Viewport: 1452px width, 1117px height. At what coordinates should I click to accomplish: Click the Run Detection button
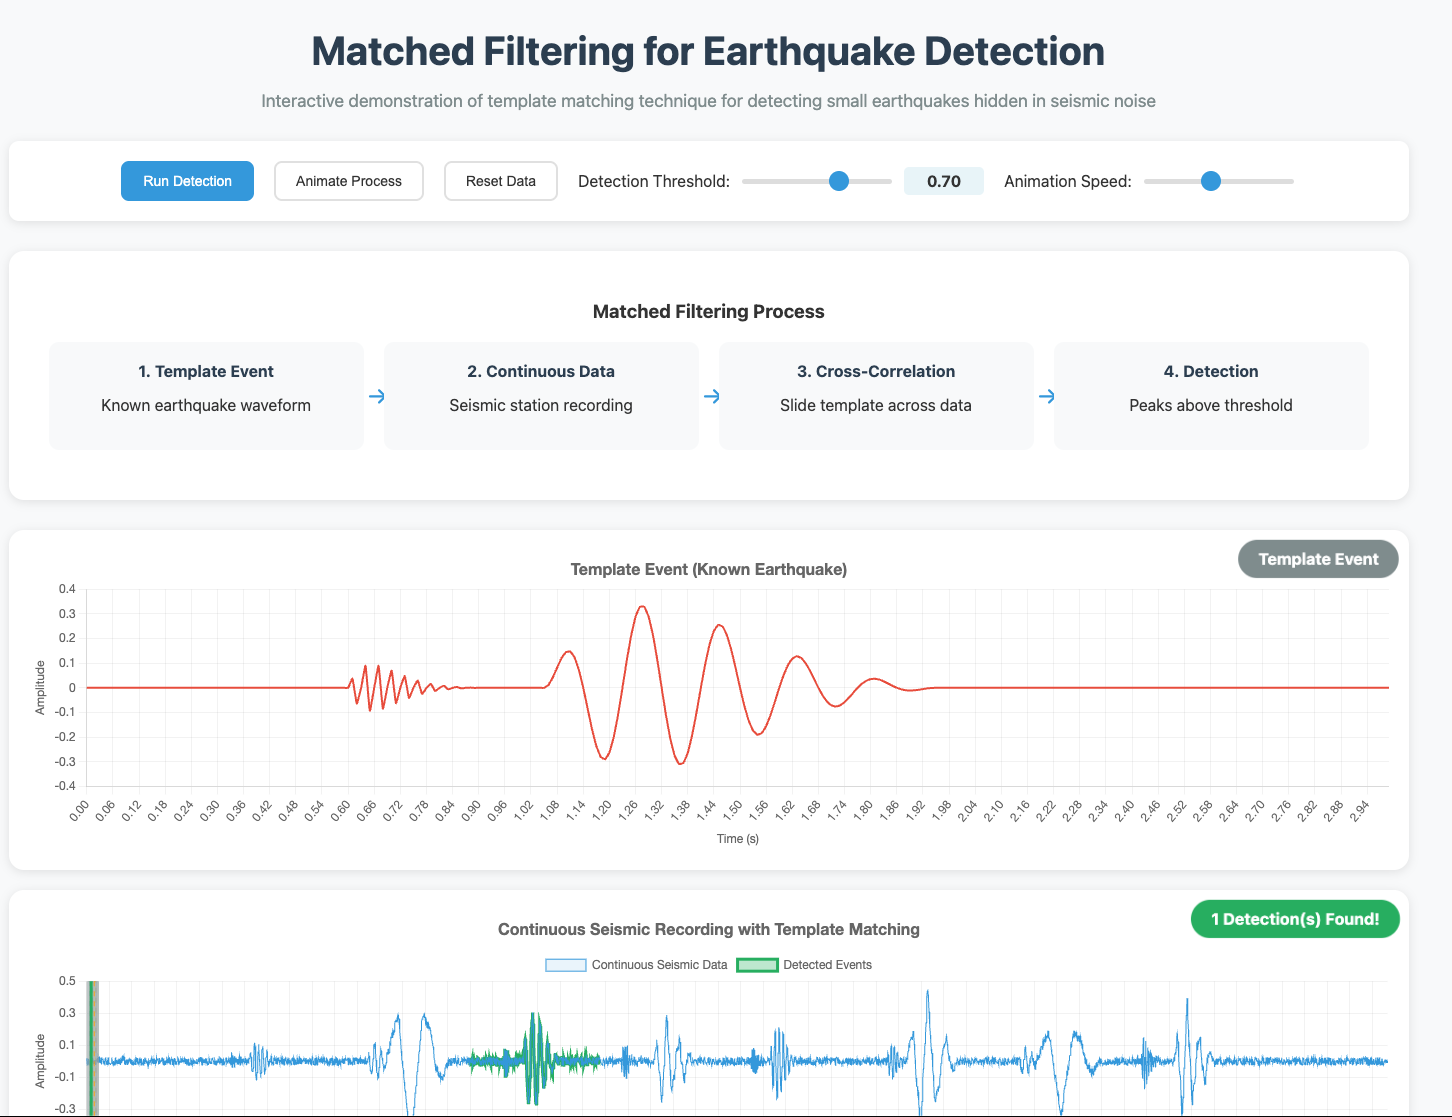tap(187, 181)
